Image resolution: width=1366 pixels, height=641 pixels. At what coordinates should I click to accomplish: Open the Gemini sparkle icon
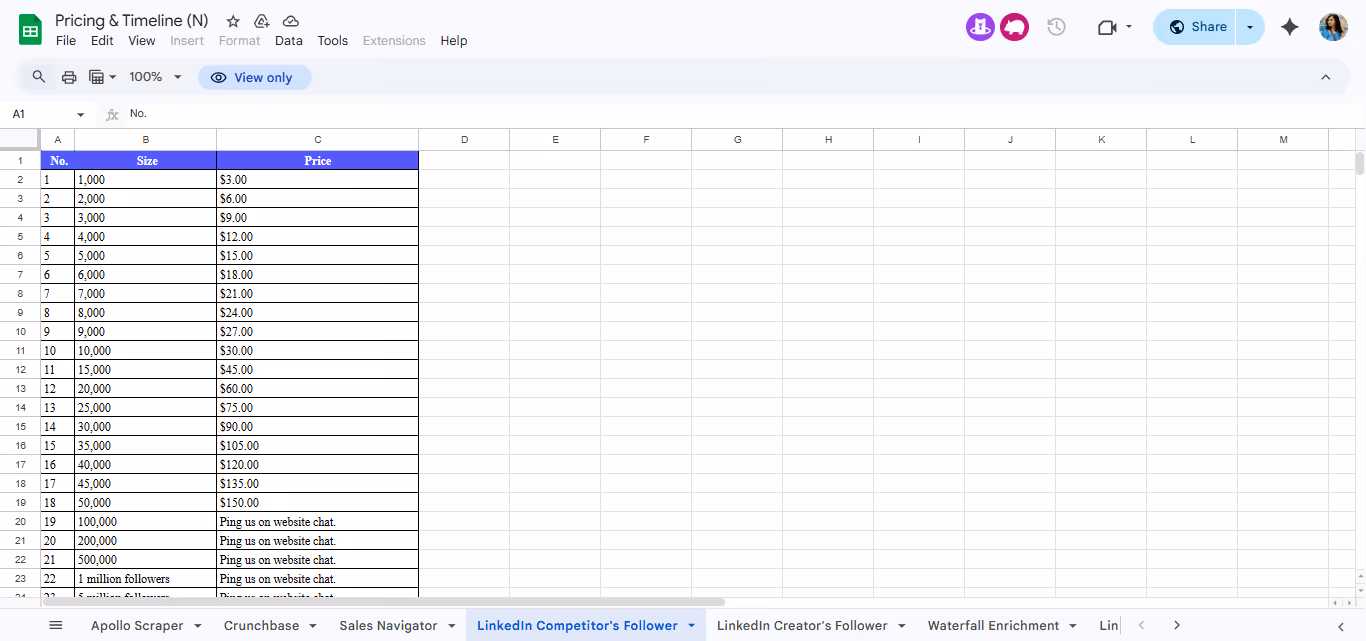click(1290, 27)
